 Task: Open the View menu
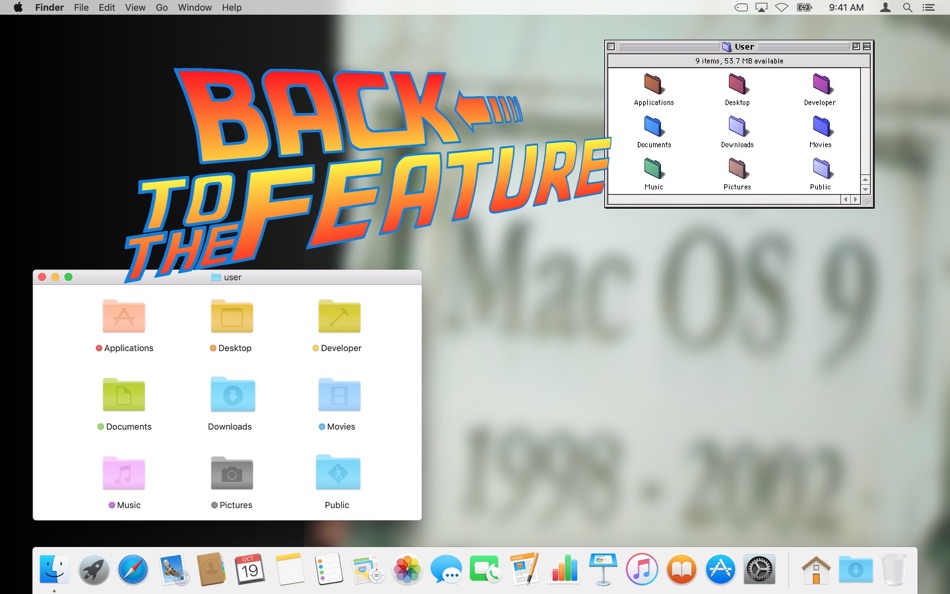tap(135, 7)
